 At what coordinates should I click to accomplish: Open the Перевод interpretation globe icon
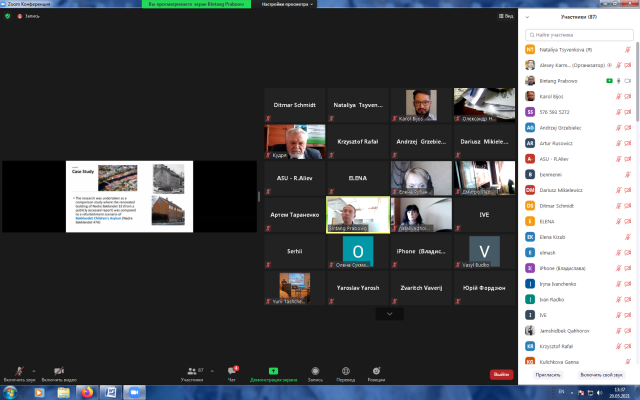click(x=346, y=371)
